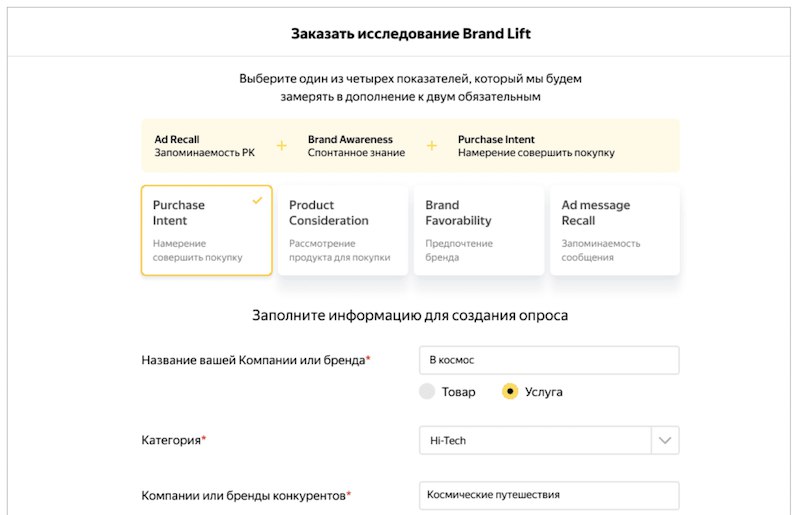Select the Purchase Intent metric card
Image resolution: width=800 pixels, height=515 pixels.
(207, 230)
